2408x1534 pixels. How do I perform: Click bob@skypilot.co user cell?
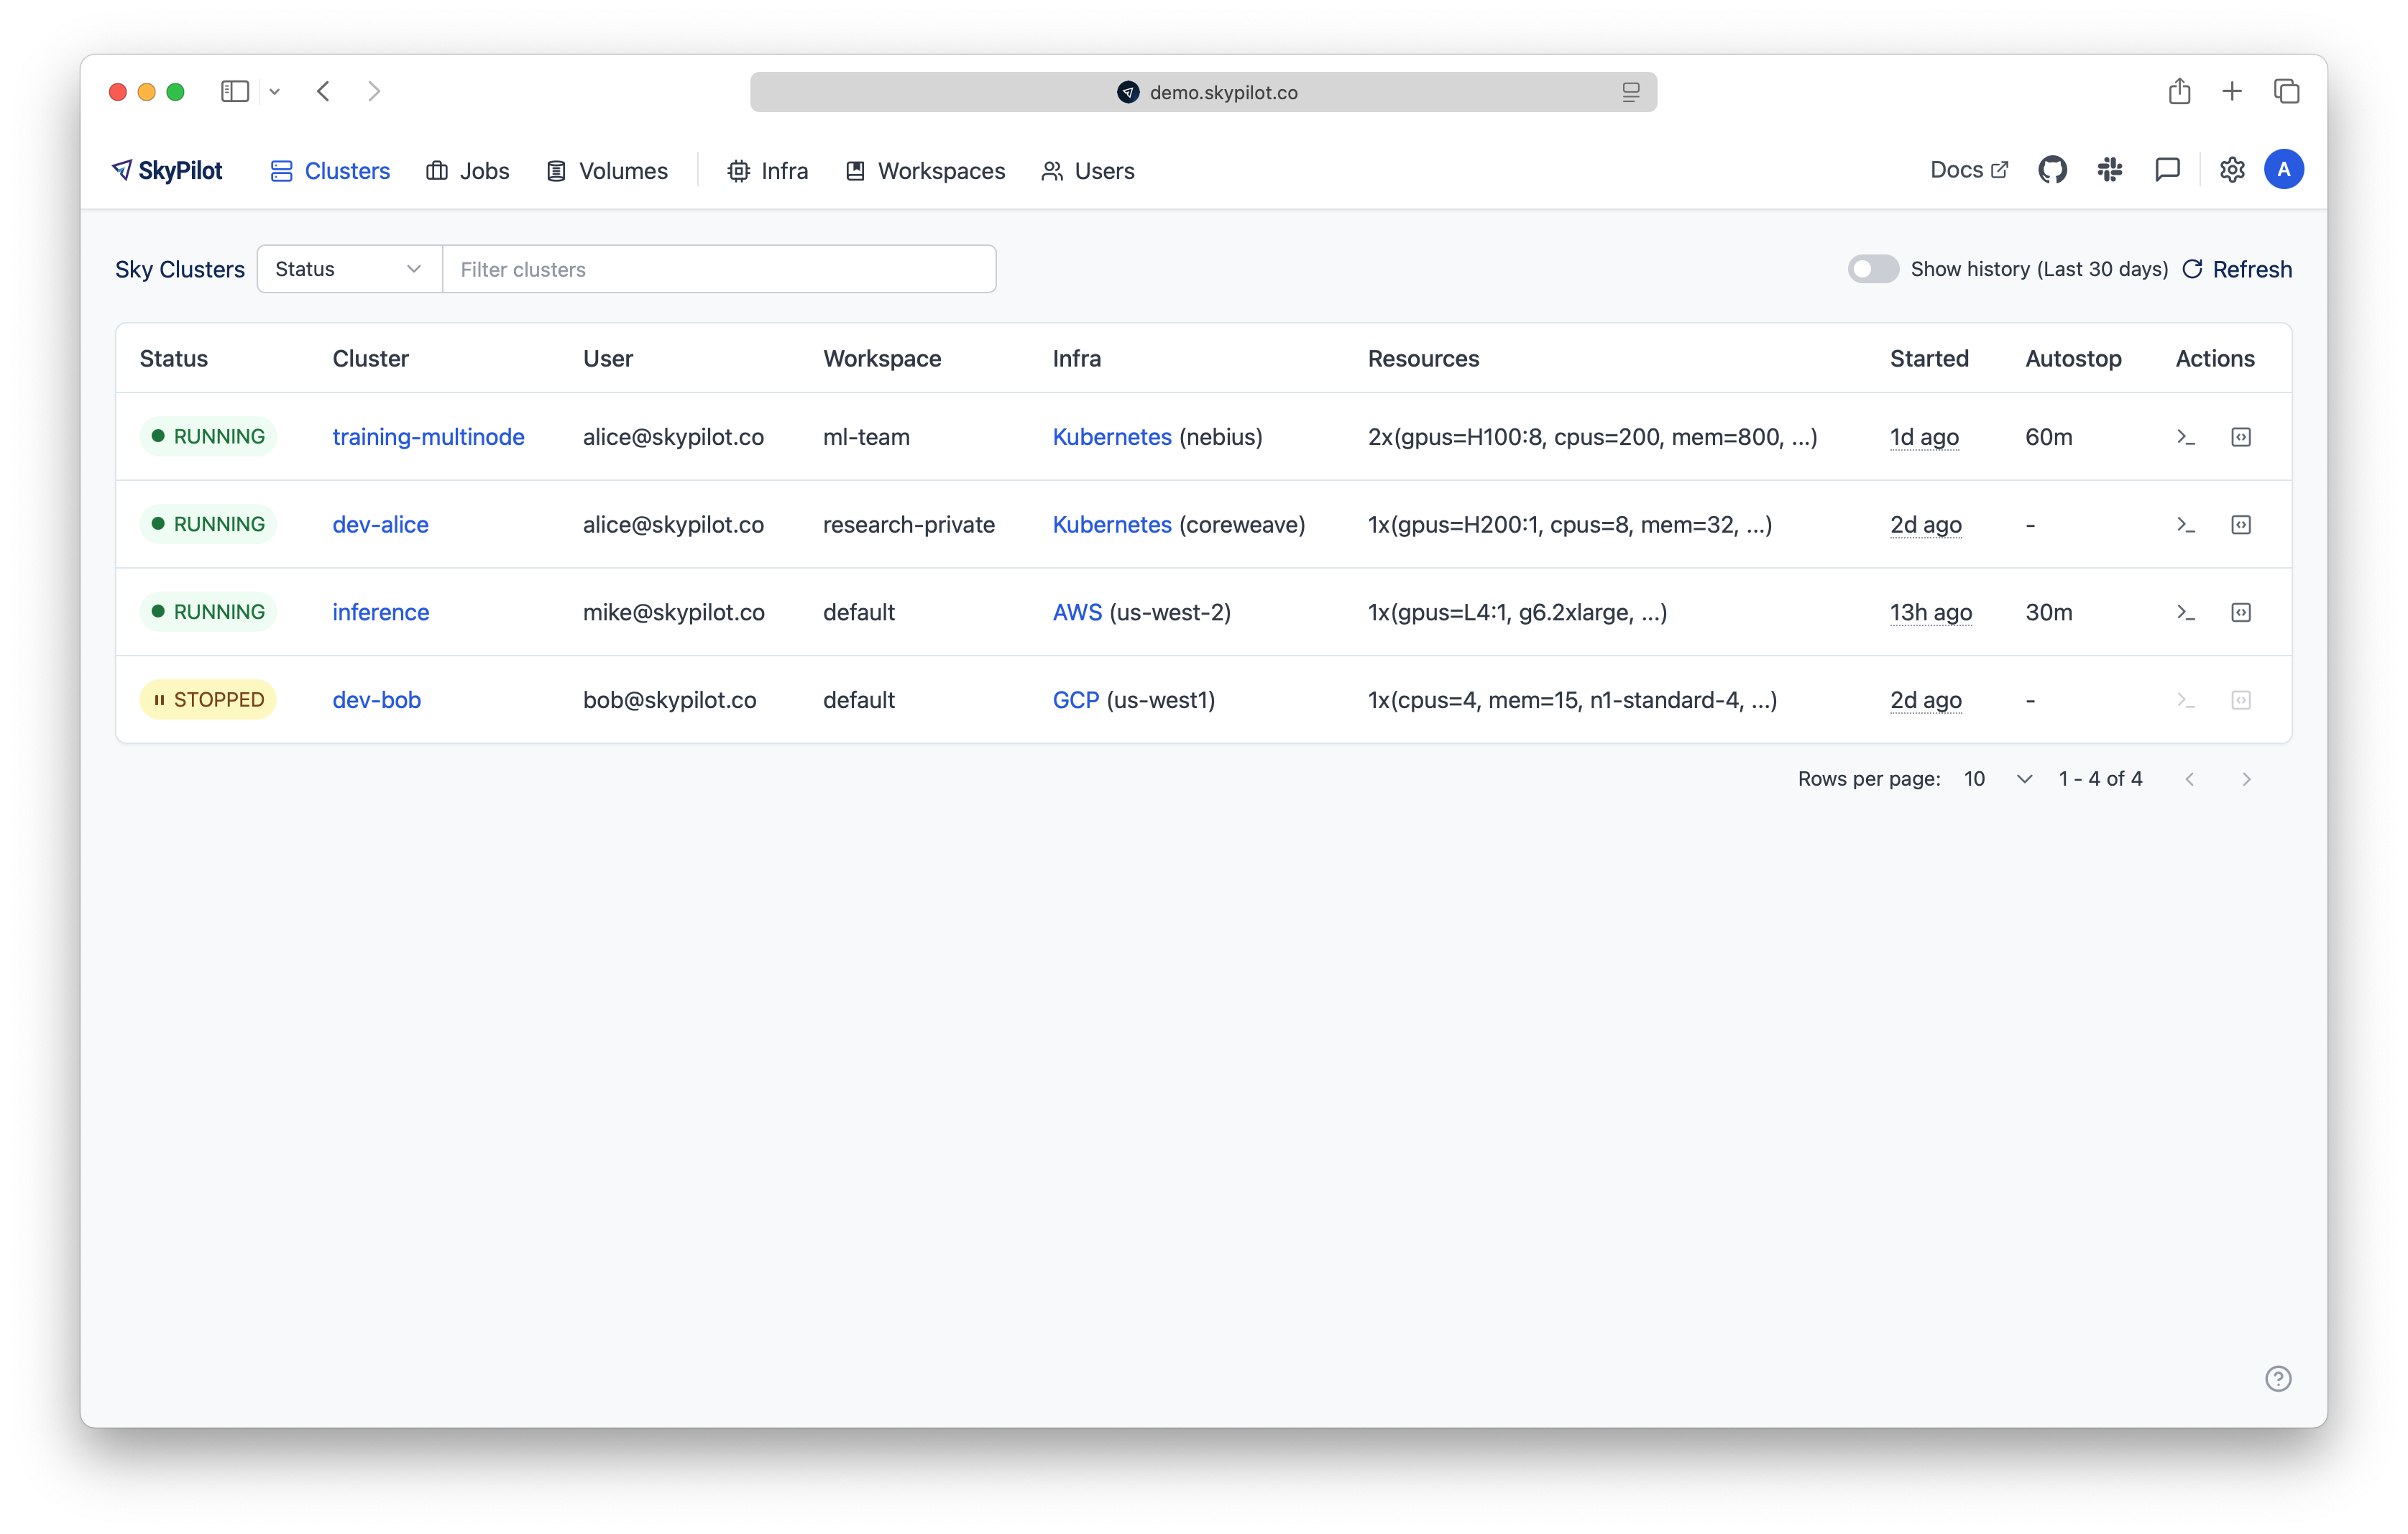(x=669, y=700)
